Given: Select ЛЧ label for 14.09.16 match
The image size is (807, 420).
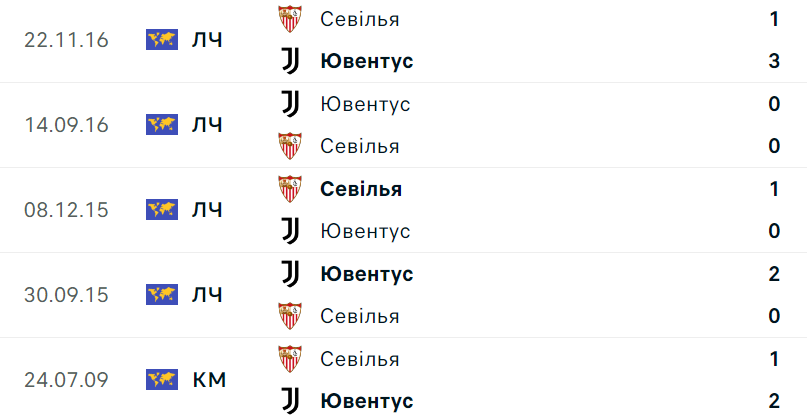Looking at the screenshot, I should (206, 125).
